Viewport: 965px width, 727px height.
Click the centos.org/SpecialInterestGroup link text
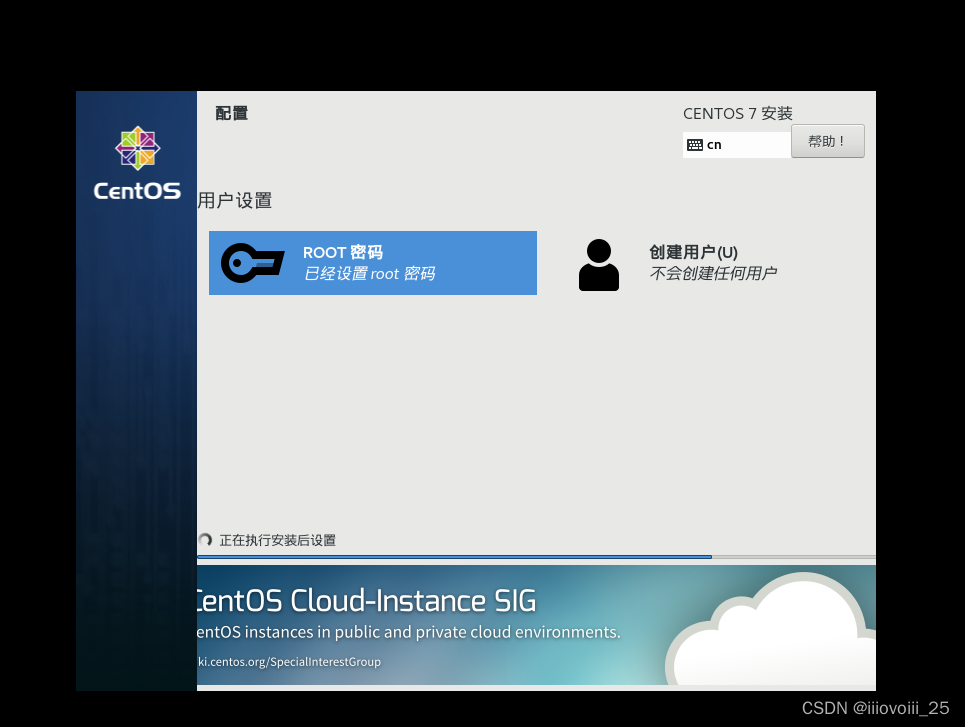click(x=289, y=662)
